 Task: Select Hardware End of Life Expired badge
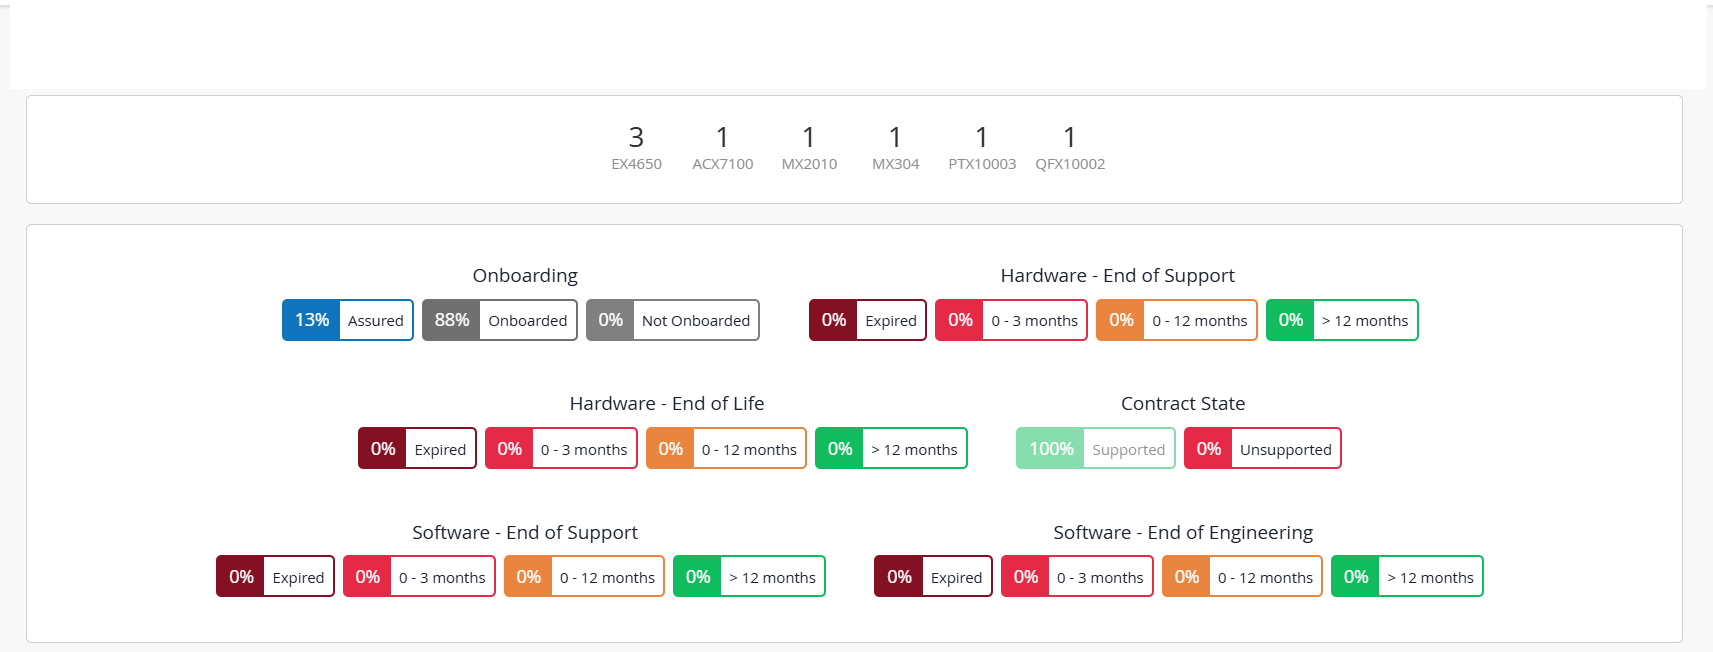click(417, 449)
